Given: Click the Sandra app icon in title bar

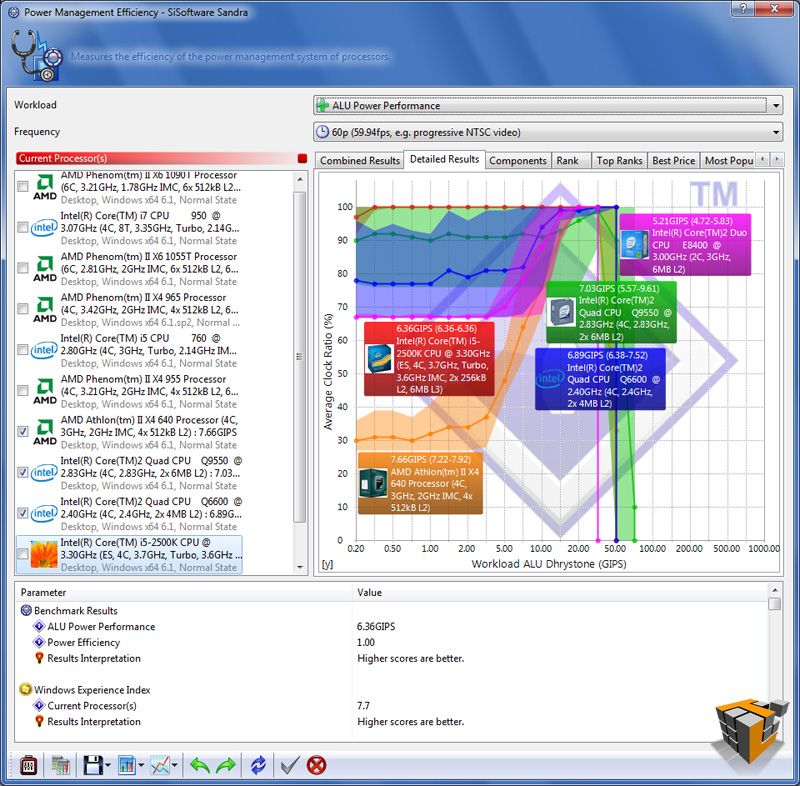Looking at the screenshot, I should [14, 12].
